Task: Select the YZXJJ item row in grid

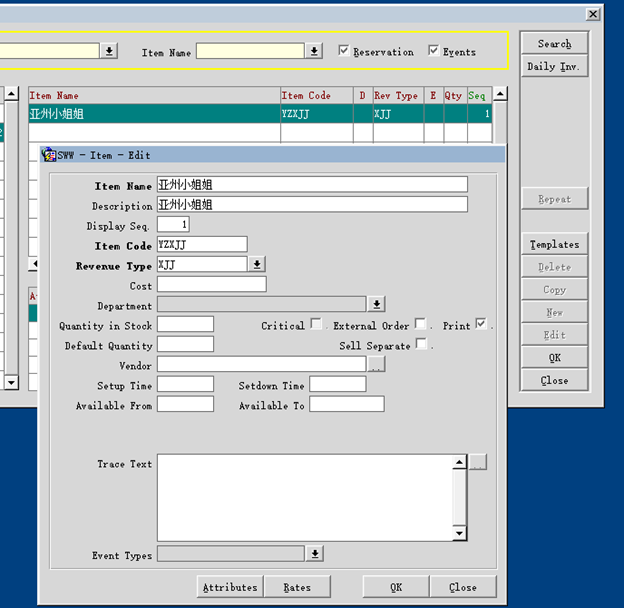Action: tap(260, 114)
